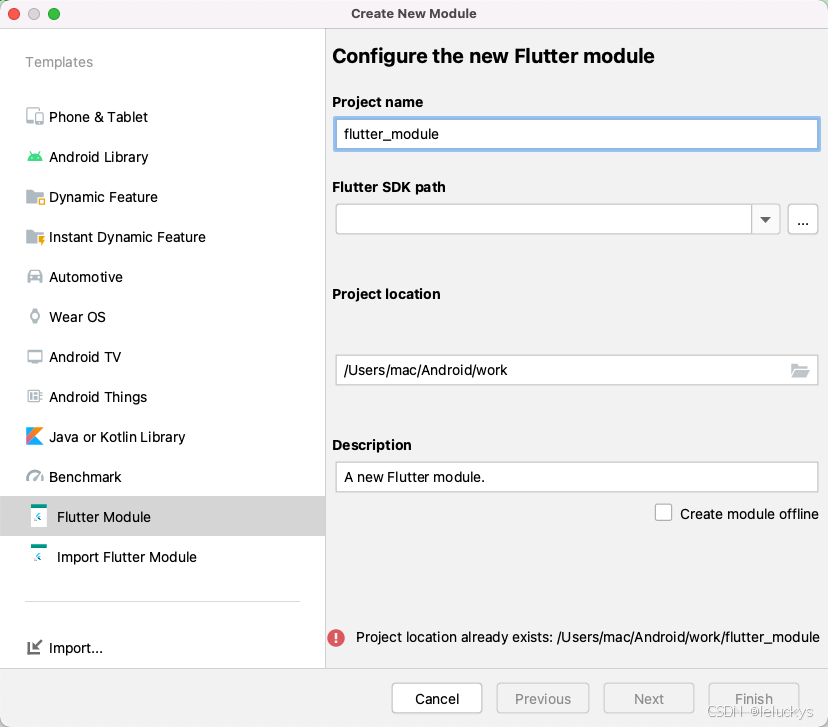The height and width of the screenshot is (727, 828).
Task: Click the Cancel button
Action: (437, 698)
